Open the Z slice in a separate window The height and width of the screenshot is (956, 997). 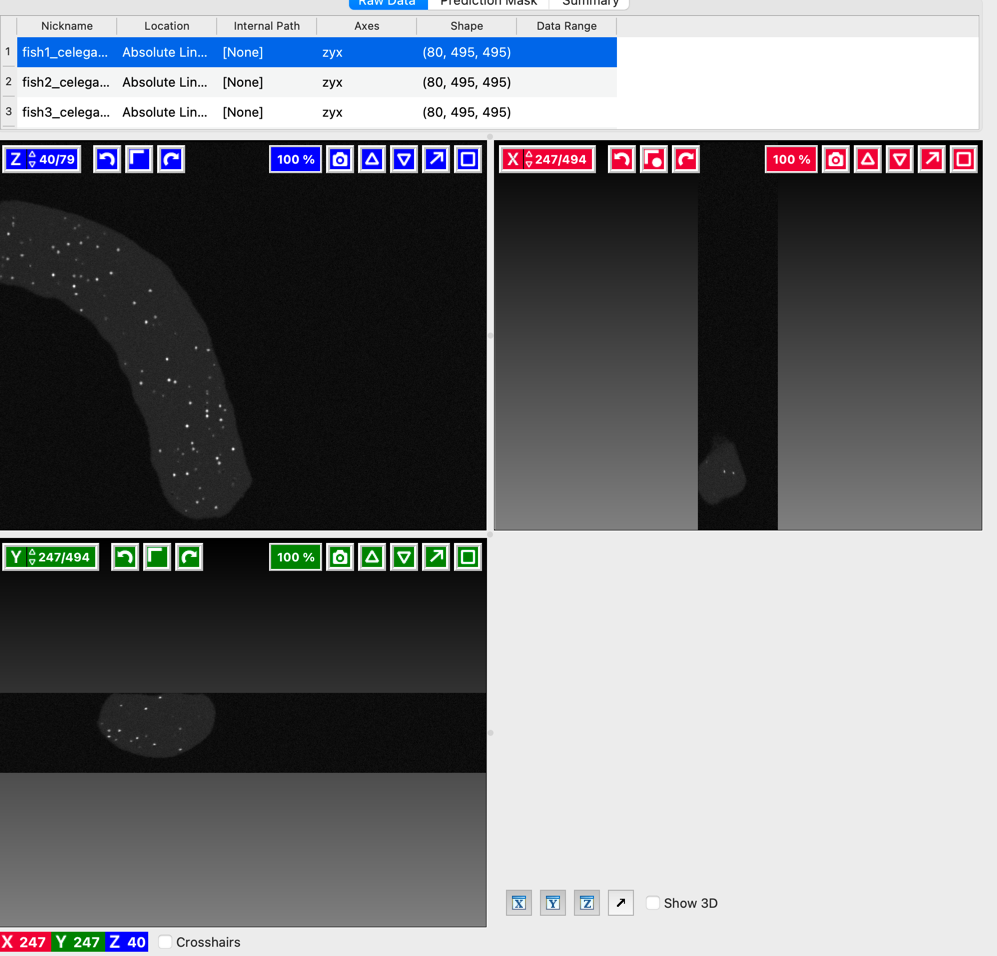[435, 158]
